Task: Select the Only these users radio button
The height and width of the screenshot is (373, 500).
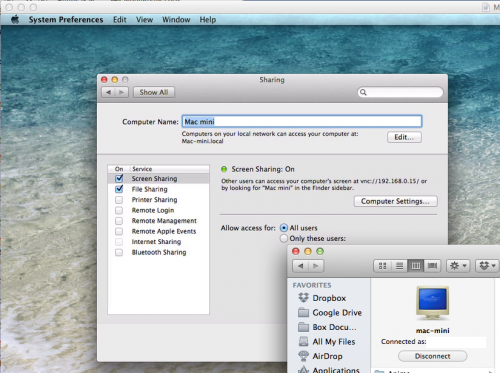Action: [284, 238]
